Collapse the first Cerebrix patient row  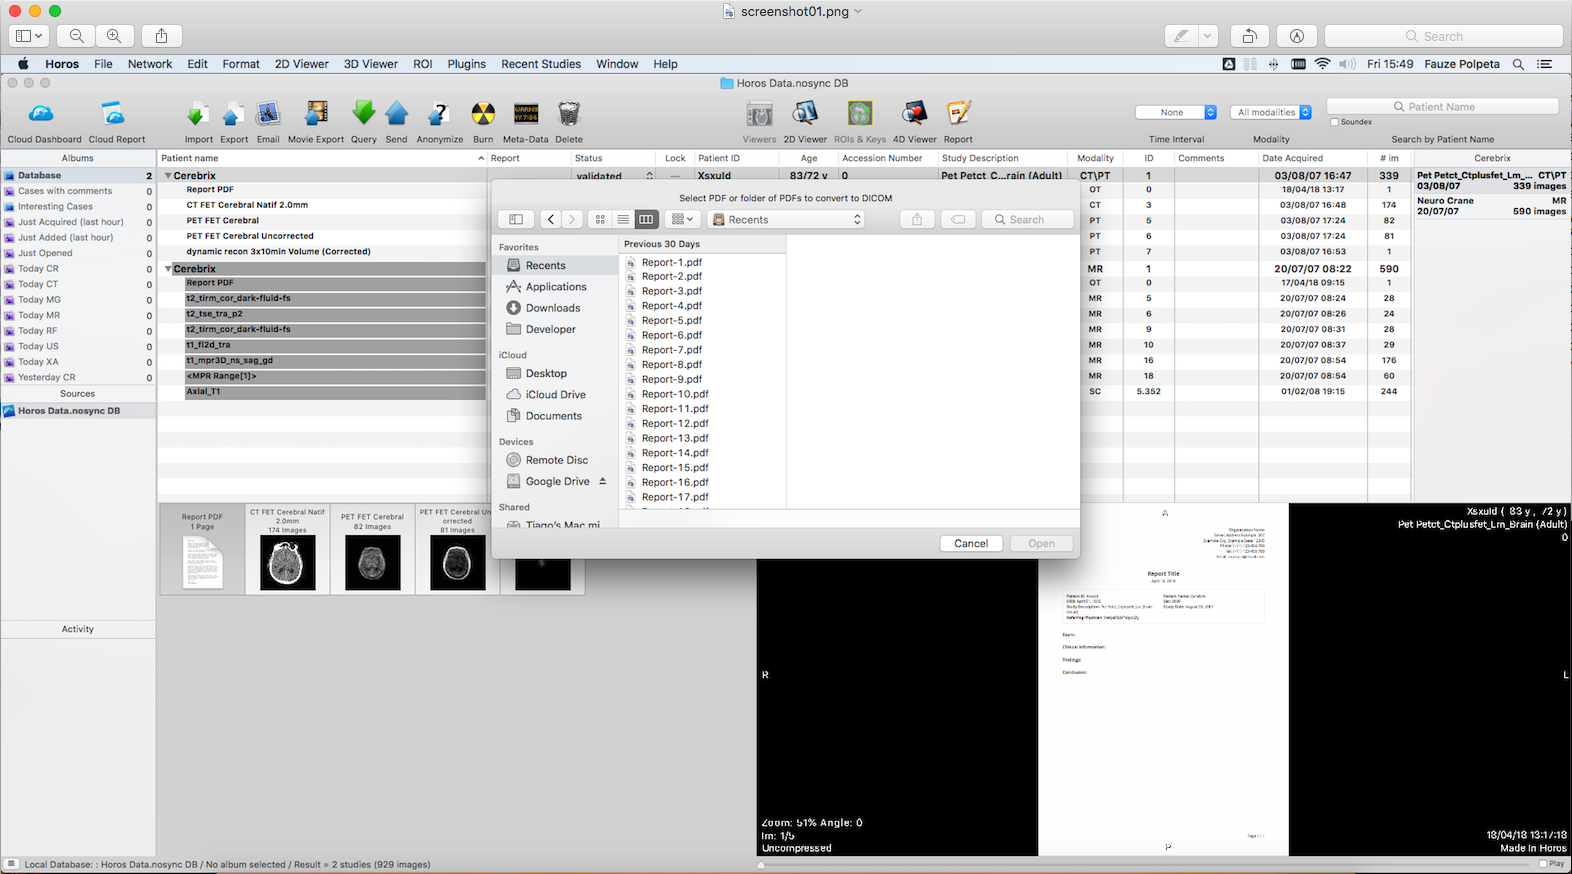(168, 176)
